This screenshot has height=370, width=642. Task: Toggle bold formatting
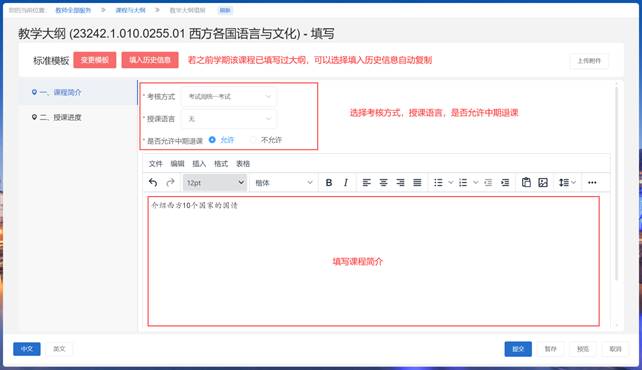coord(328,183)
